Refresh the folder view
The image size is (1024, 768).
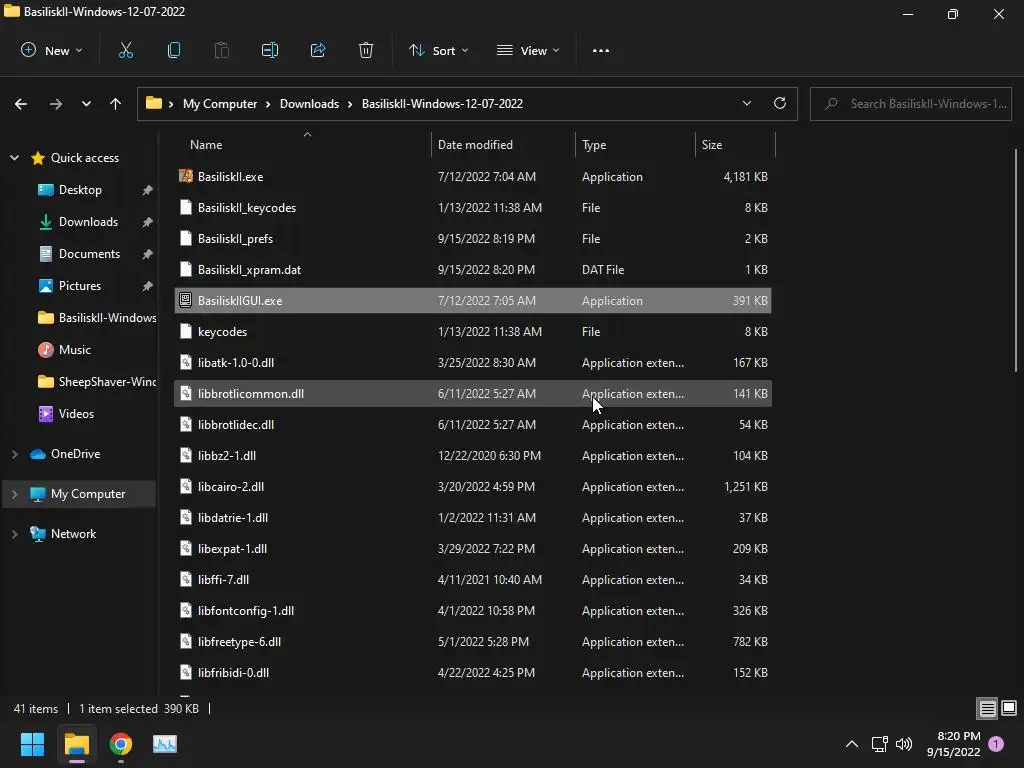pyautogui.click(x=780, y=103)
